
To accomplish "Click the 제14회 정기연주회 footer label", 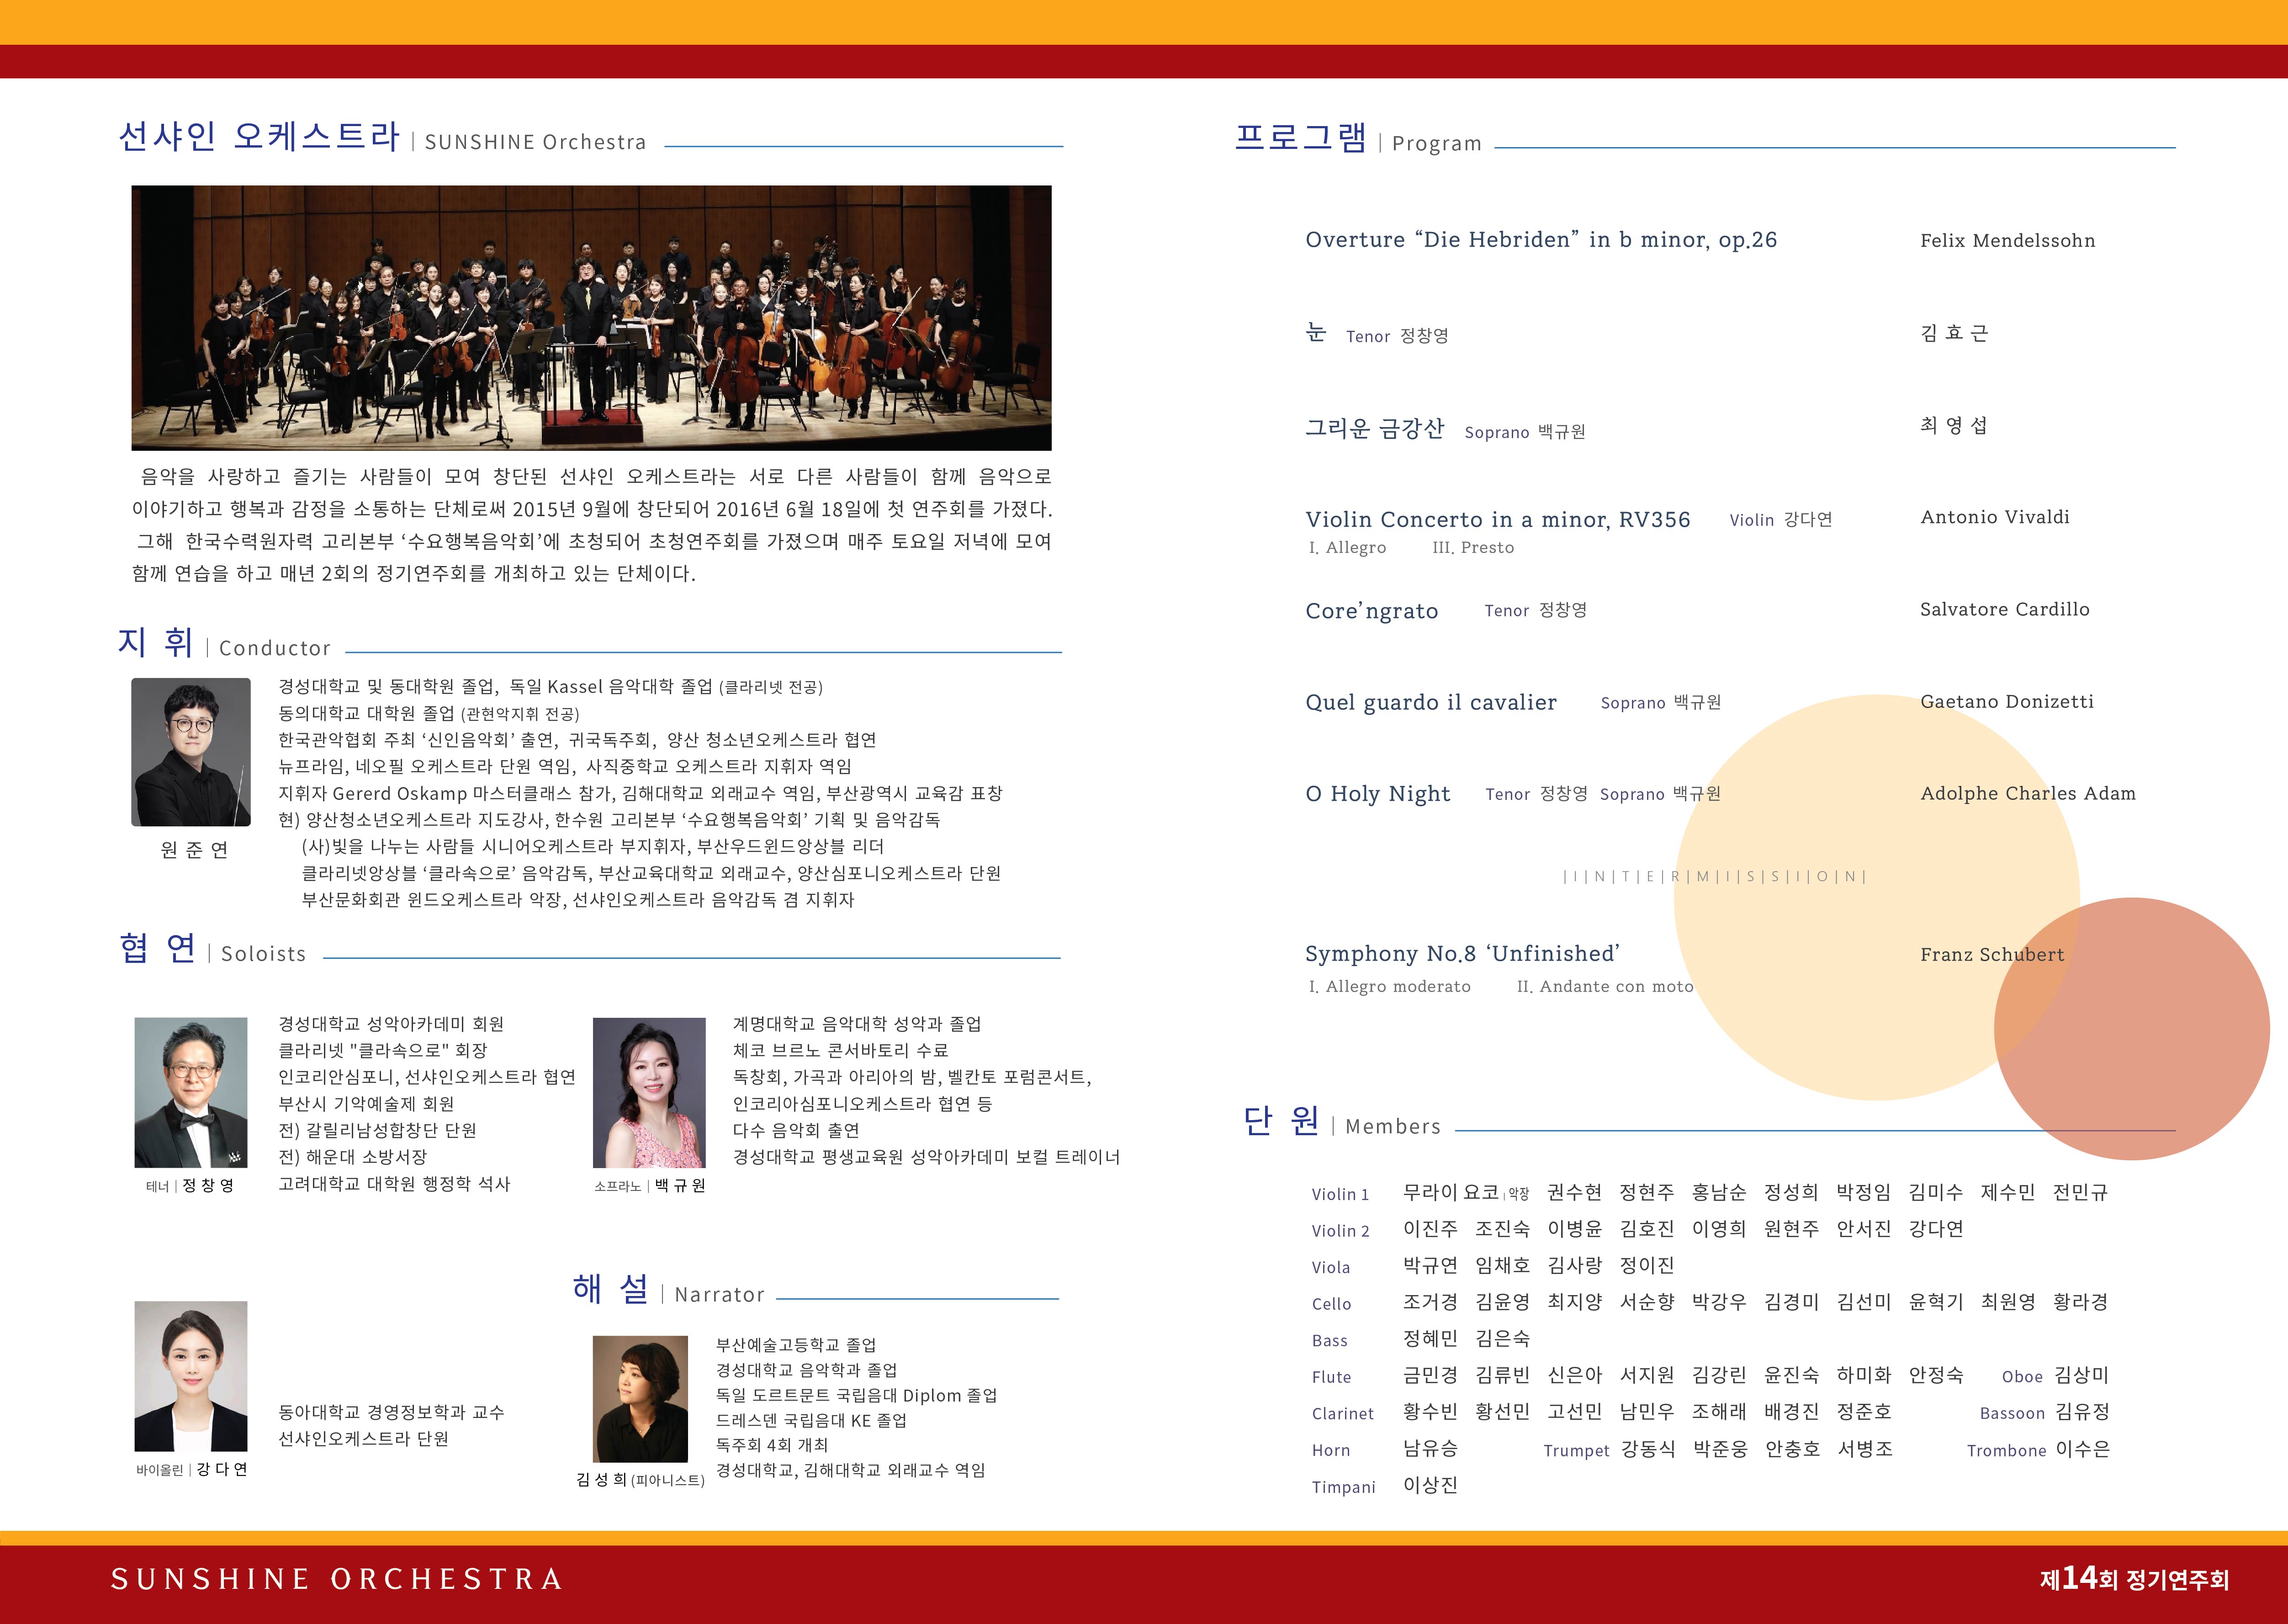I will tap(2134, 1579).
